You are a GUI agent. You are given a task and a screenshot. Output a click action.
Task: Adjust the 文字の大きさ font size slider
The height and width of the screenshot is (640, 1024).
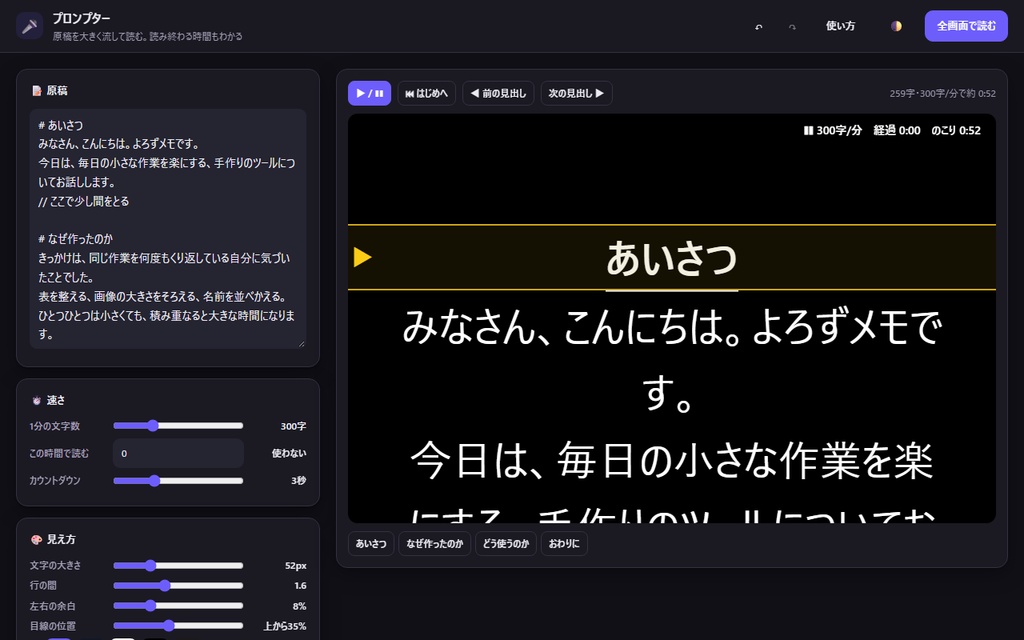[178, 566]
